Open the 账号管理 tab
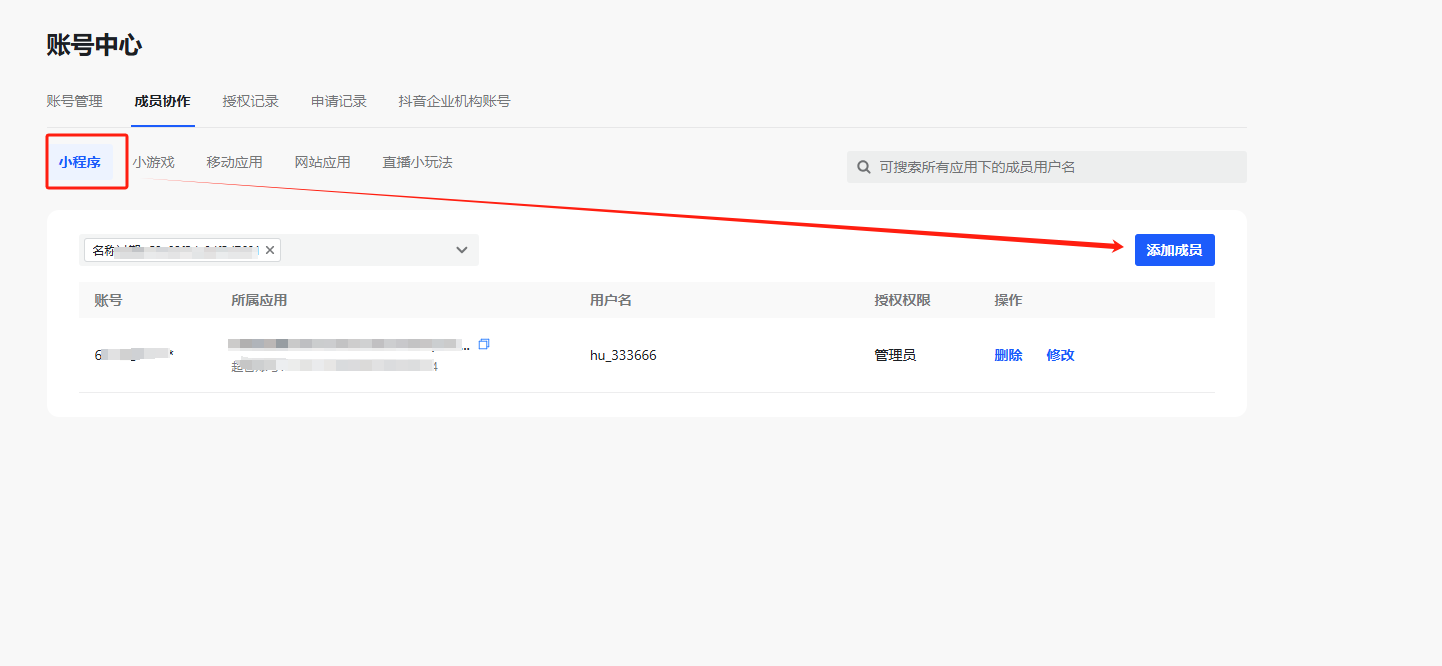Screen dimensions: 1442x666 [x=74, y=101]
